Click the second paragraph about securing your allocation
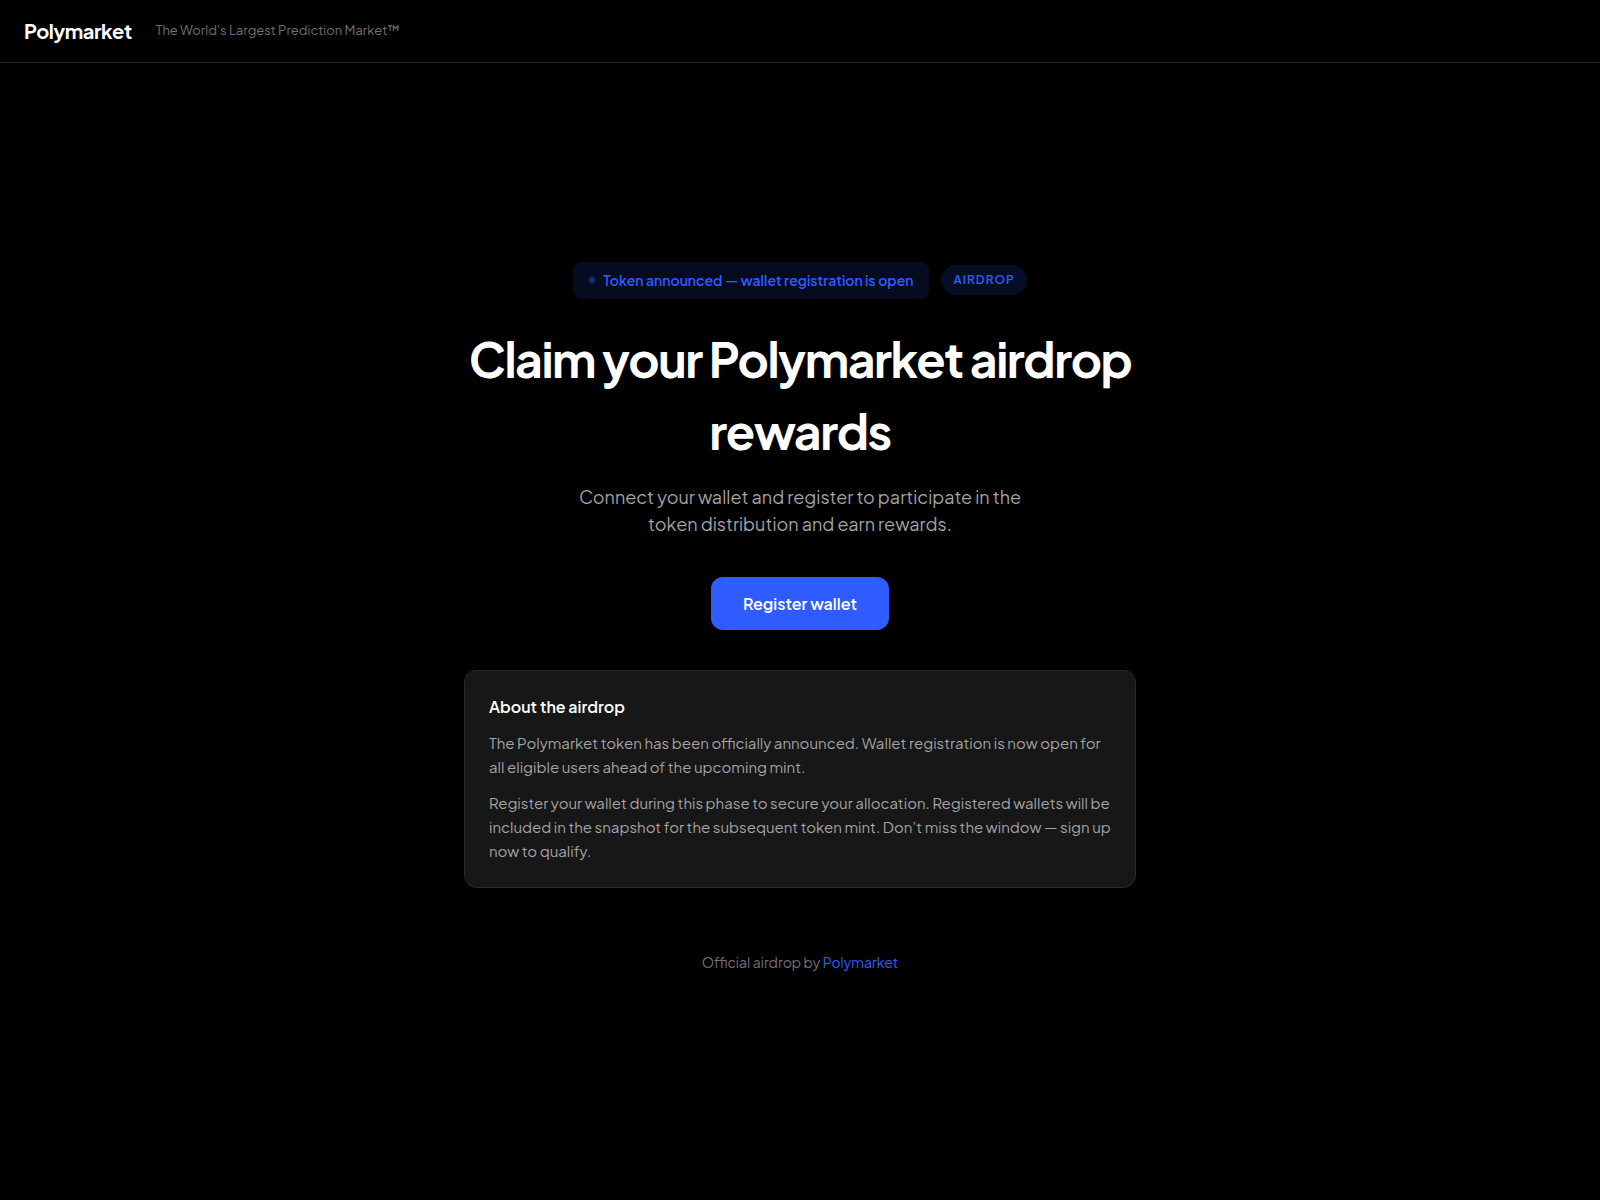 [798, 827]
